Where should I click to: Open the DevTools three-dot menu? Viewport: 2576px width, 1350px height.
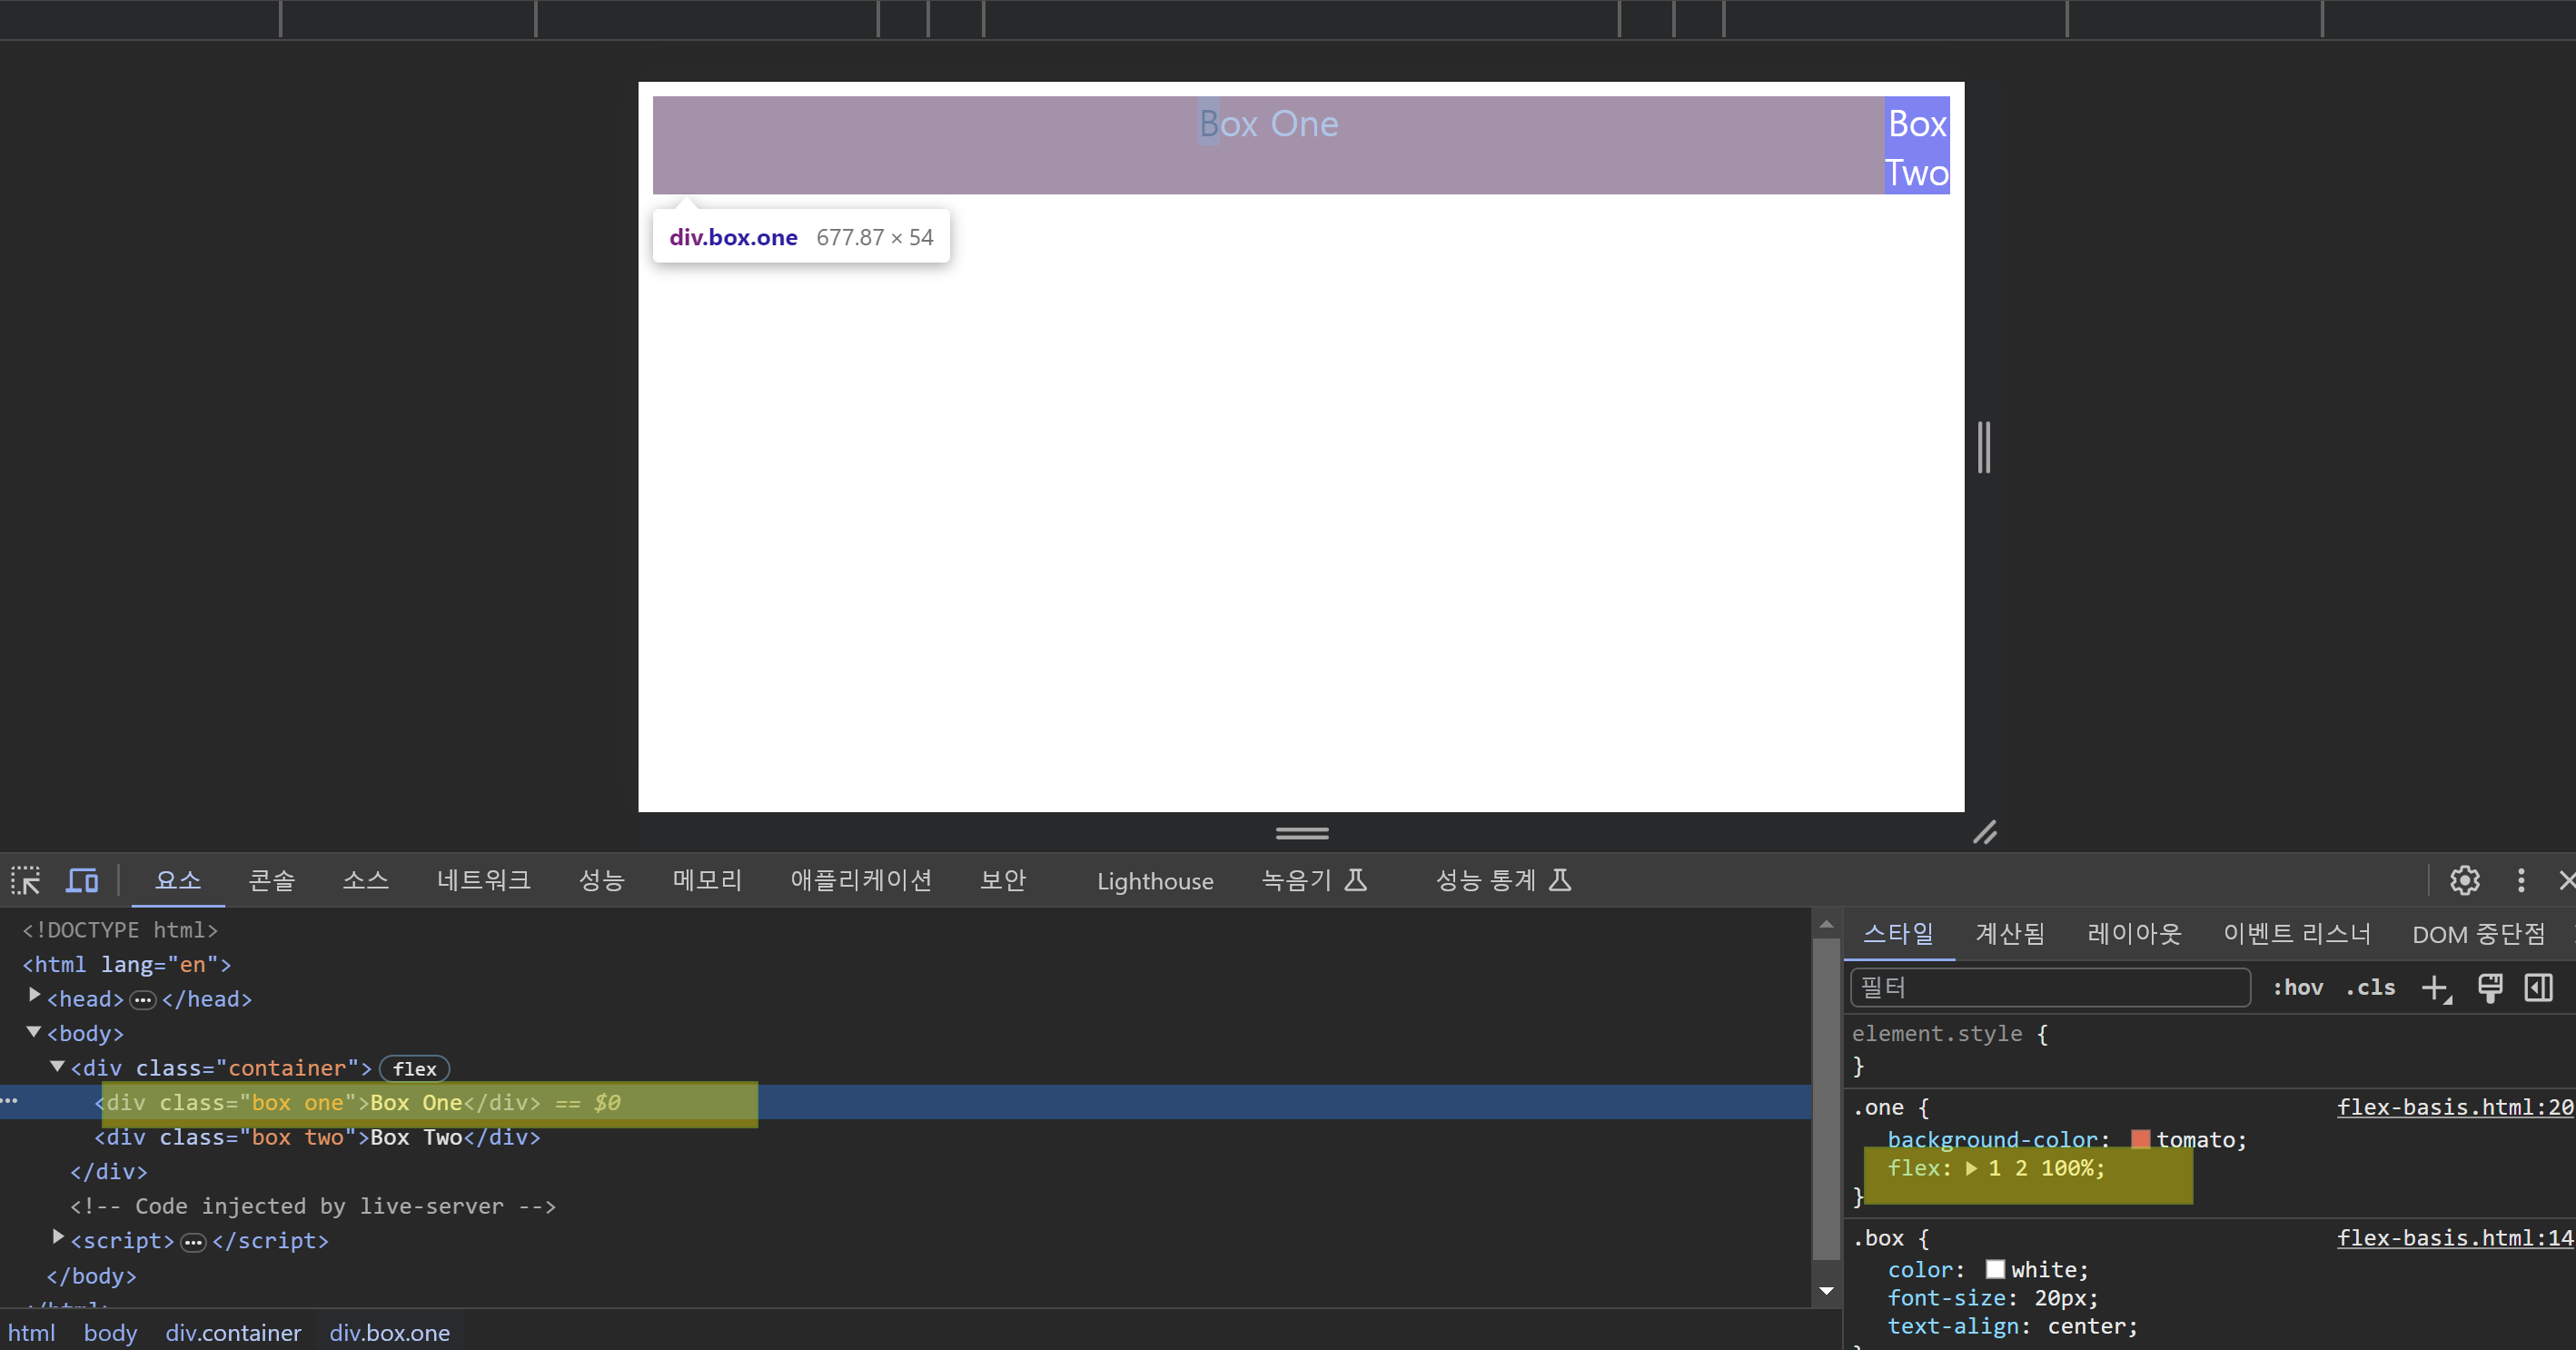click(x=2521, y=880)
